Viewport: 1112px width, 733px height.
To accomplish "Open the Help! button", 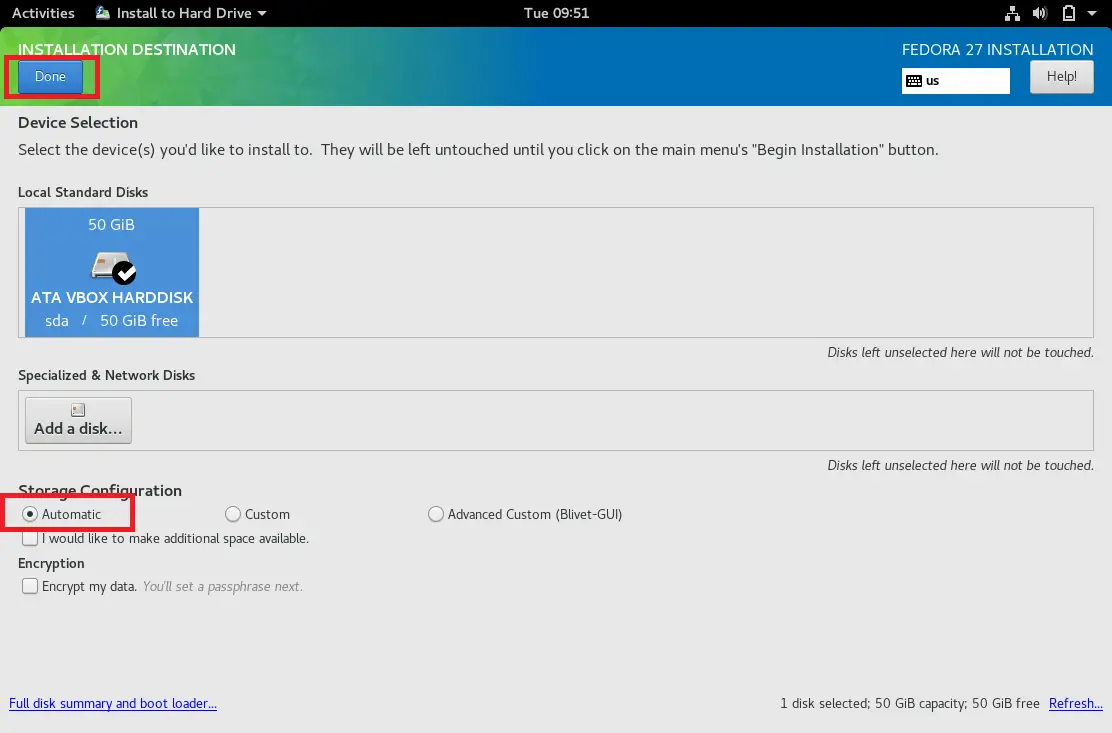I will click(x=1061, y=77).
